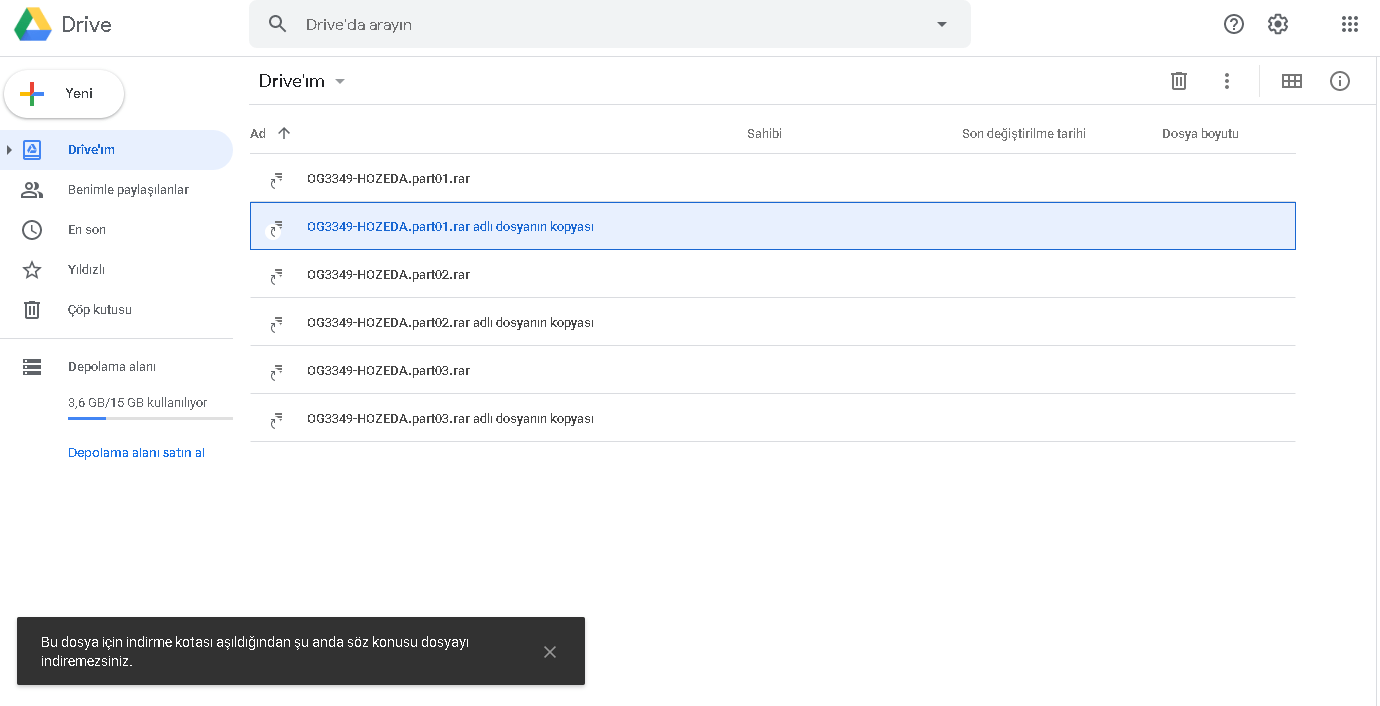This screenshot has width=1380, height=706.
Task: Select OG3349-HOZEDA.part02.rar adlı dosyanın kopyası
Action: (x=773, y=322)
